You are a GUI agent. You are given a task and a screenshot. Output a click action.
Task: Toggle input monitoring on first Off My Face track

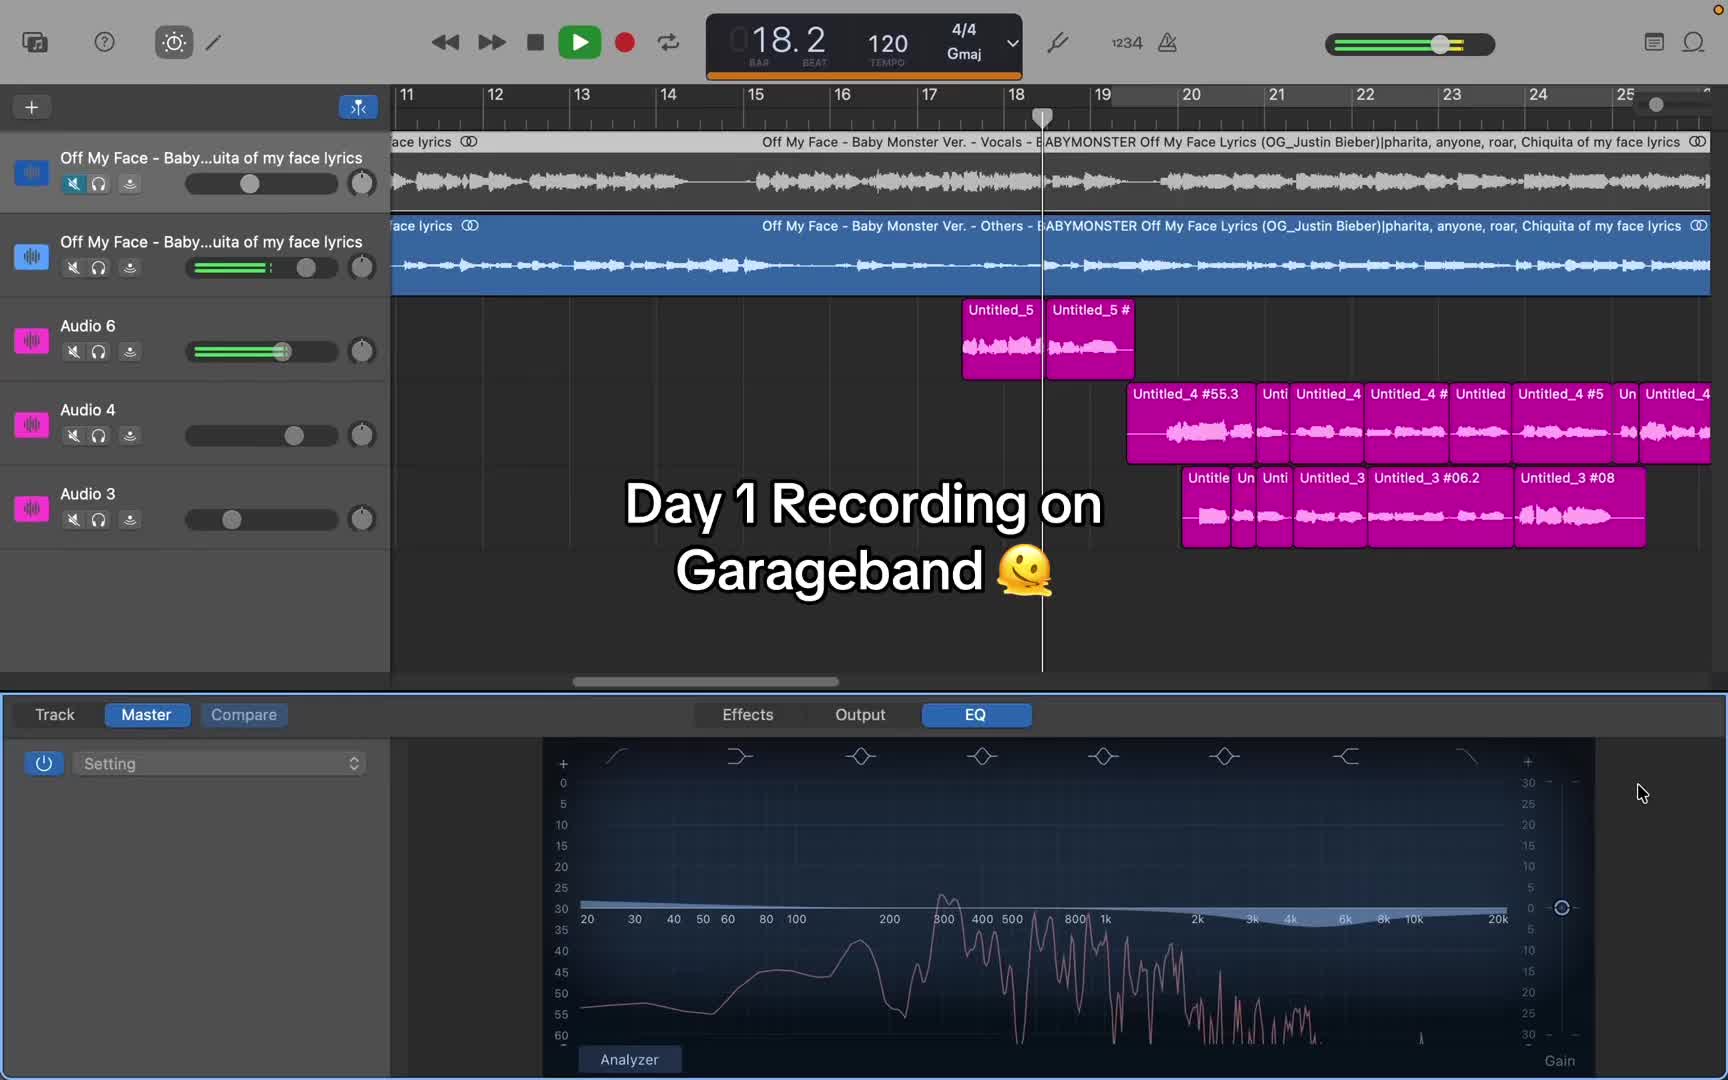[129, 184]
